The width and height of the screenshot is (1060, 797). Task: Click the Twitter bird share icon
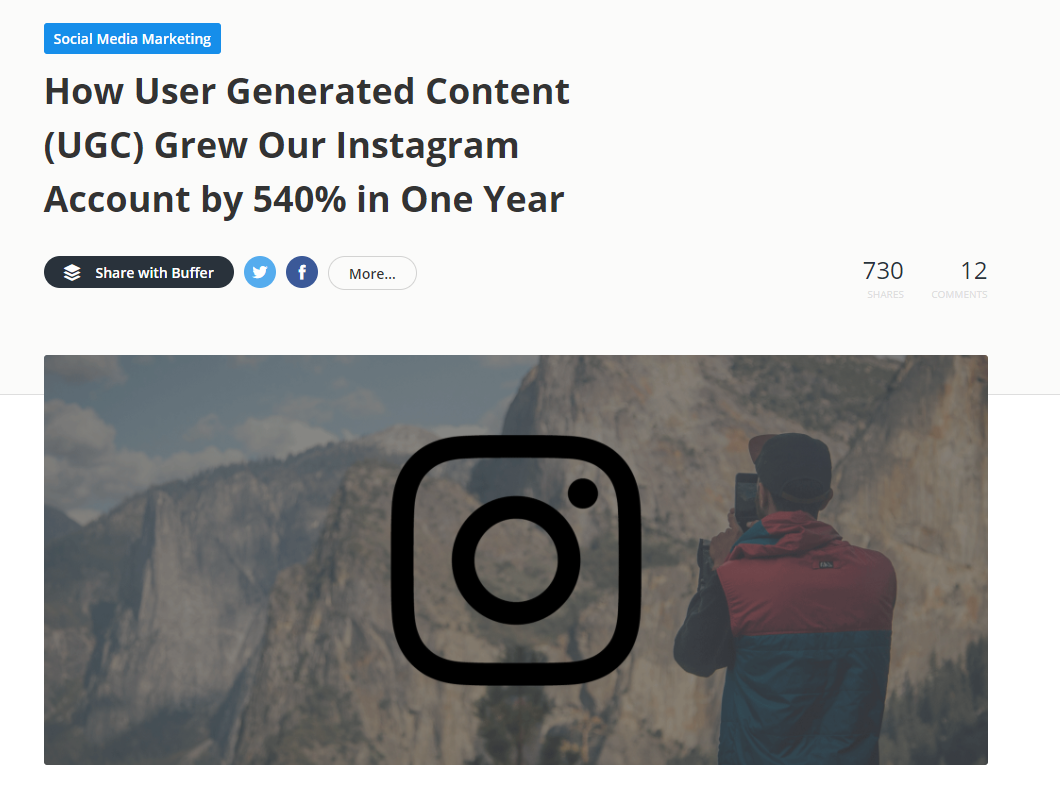(x=260, y=272)
